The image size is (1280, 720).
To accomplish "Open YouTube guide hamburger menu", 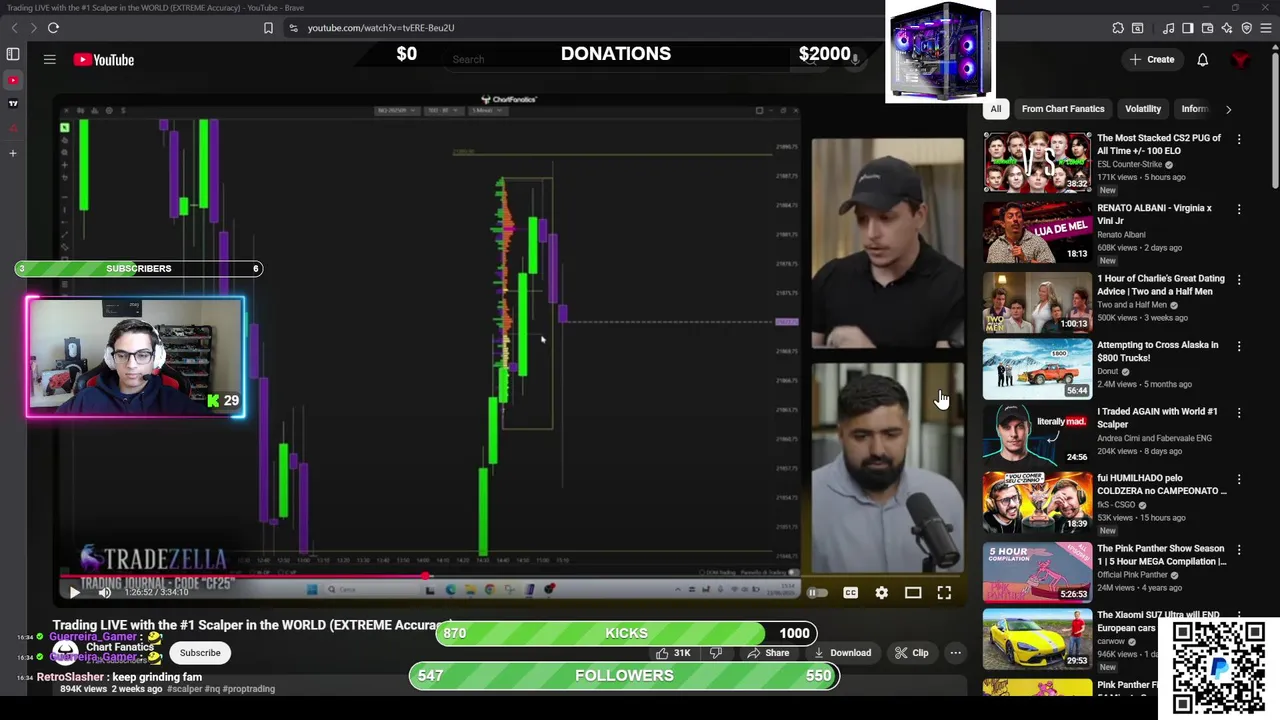I will click(x=49, y=60).
